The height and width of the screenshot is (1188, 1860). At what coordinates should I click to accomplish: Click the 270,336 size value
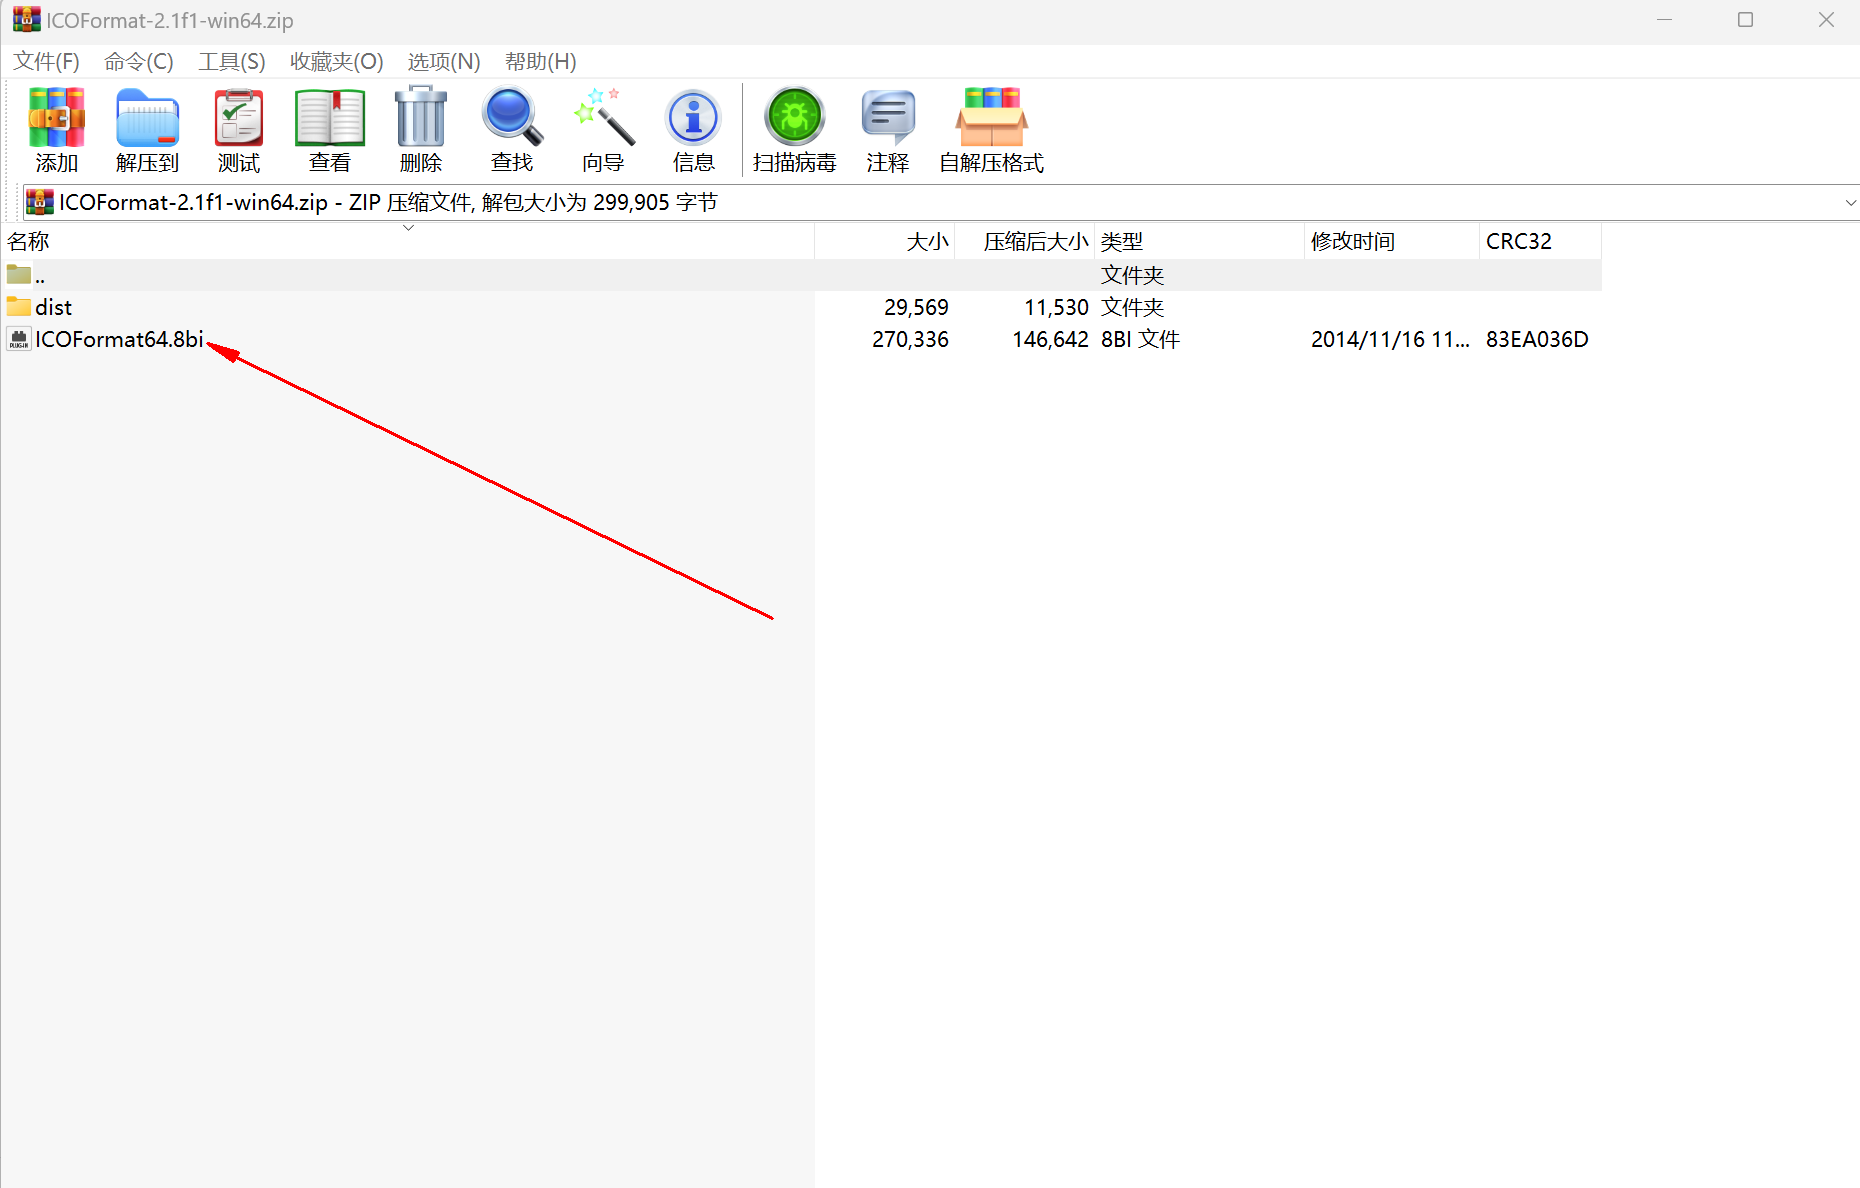coord(910,339)
